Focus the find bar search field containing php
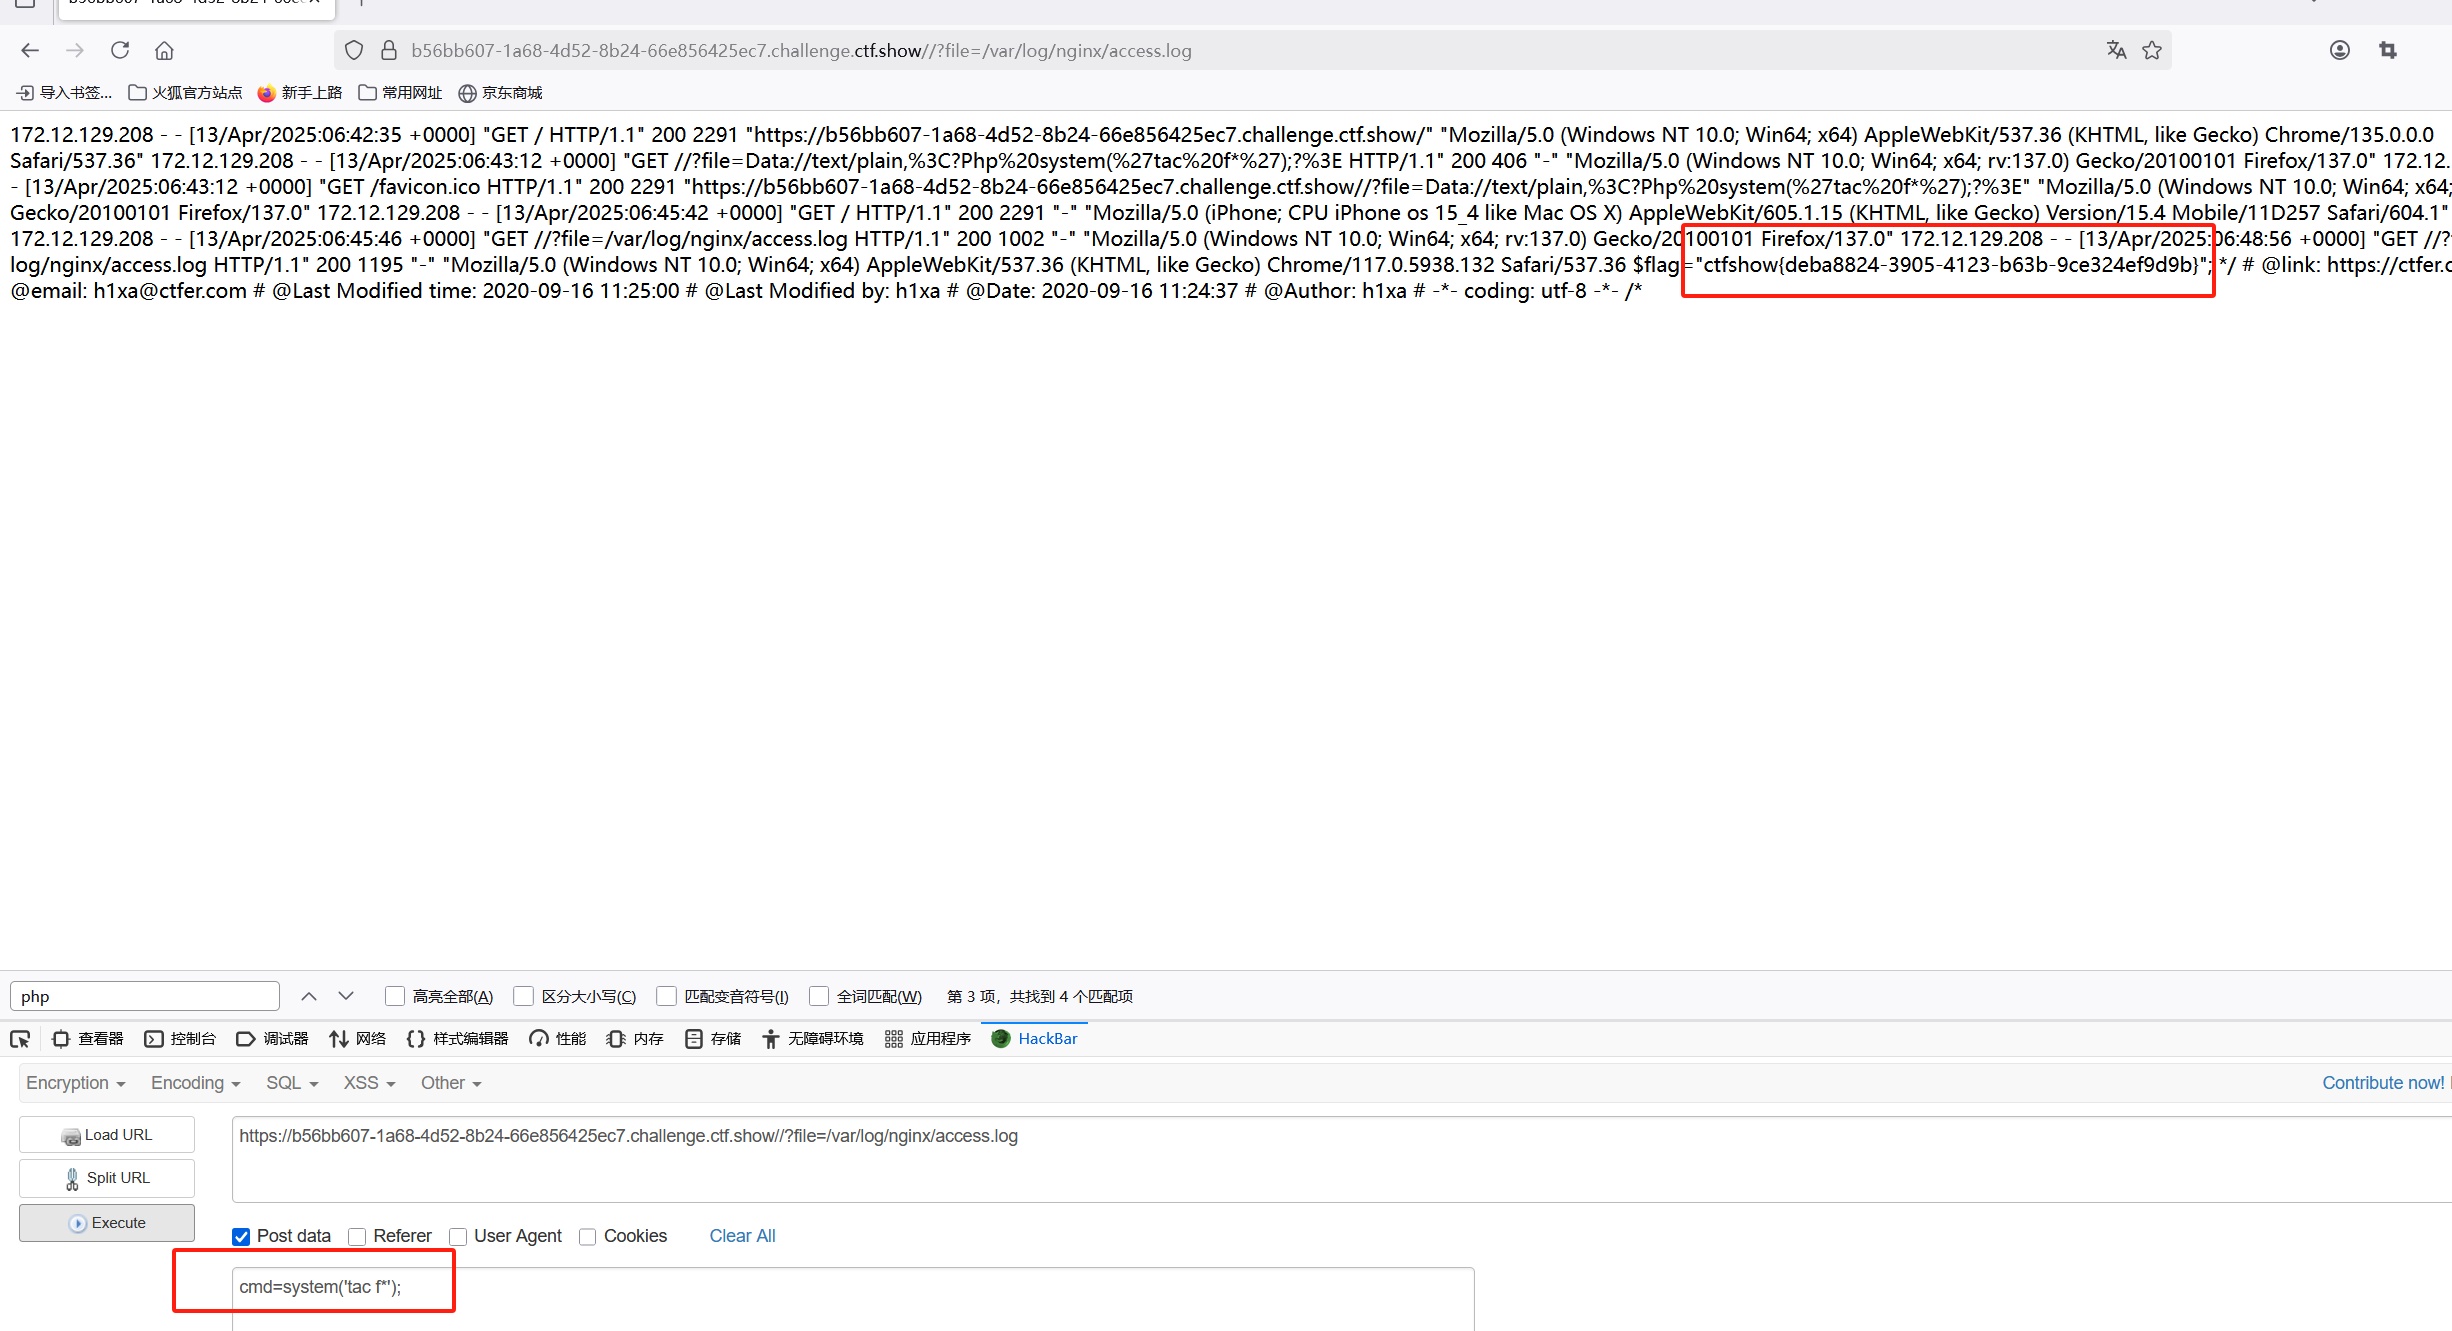This screenshot has height=1331, width=2452. 145,996
